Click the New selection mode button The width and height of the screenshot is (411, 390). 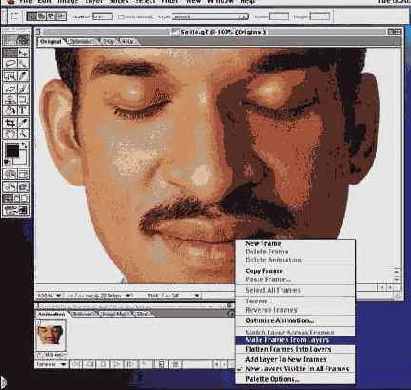pos(32,16)
